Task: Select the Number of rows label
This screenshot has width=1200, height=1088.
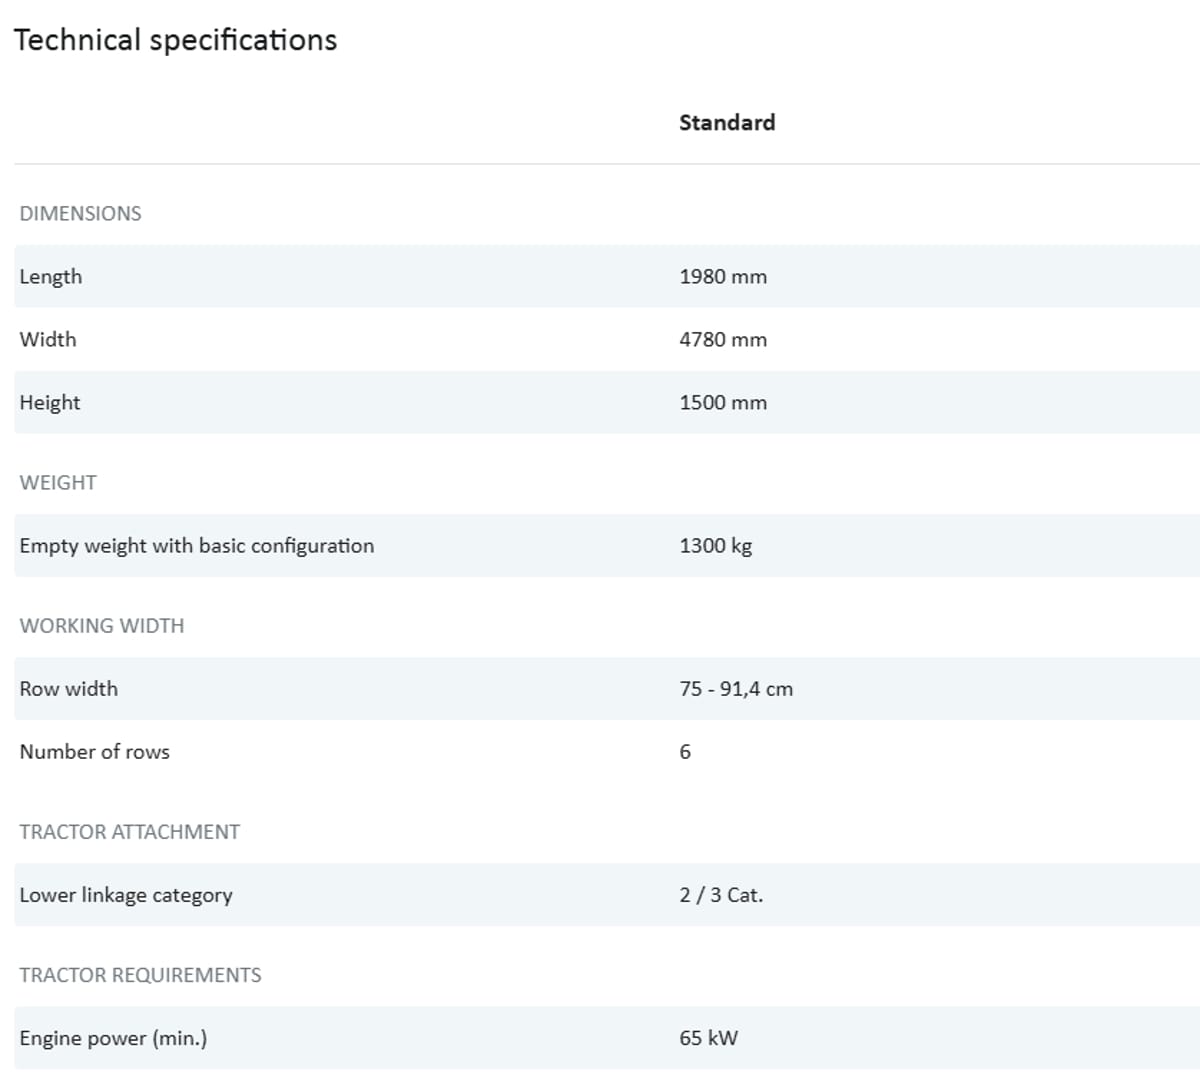Action: (95, 751)
